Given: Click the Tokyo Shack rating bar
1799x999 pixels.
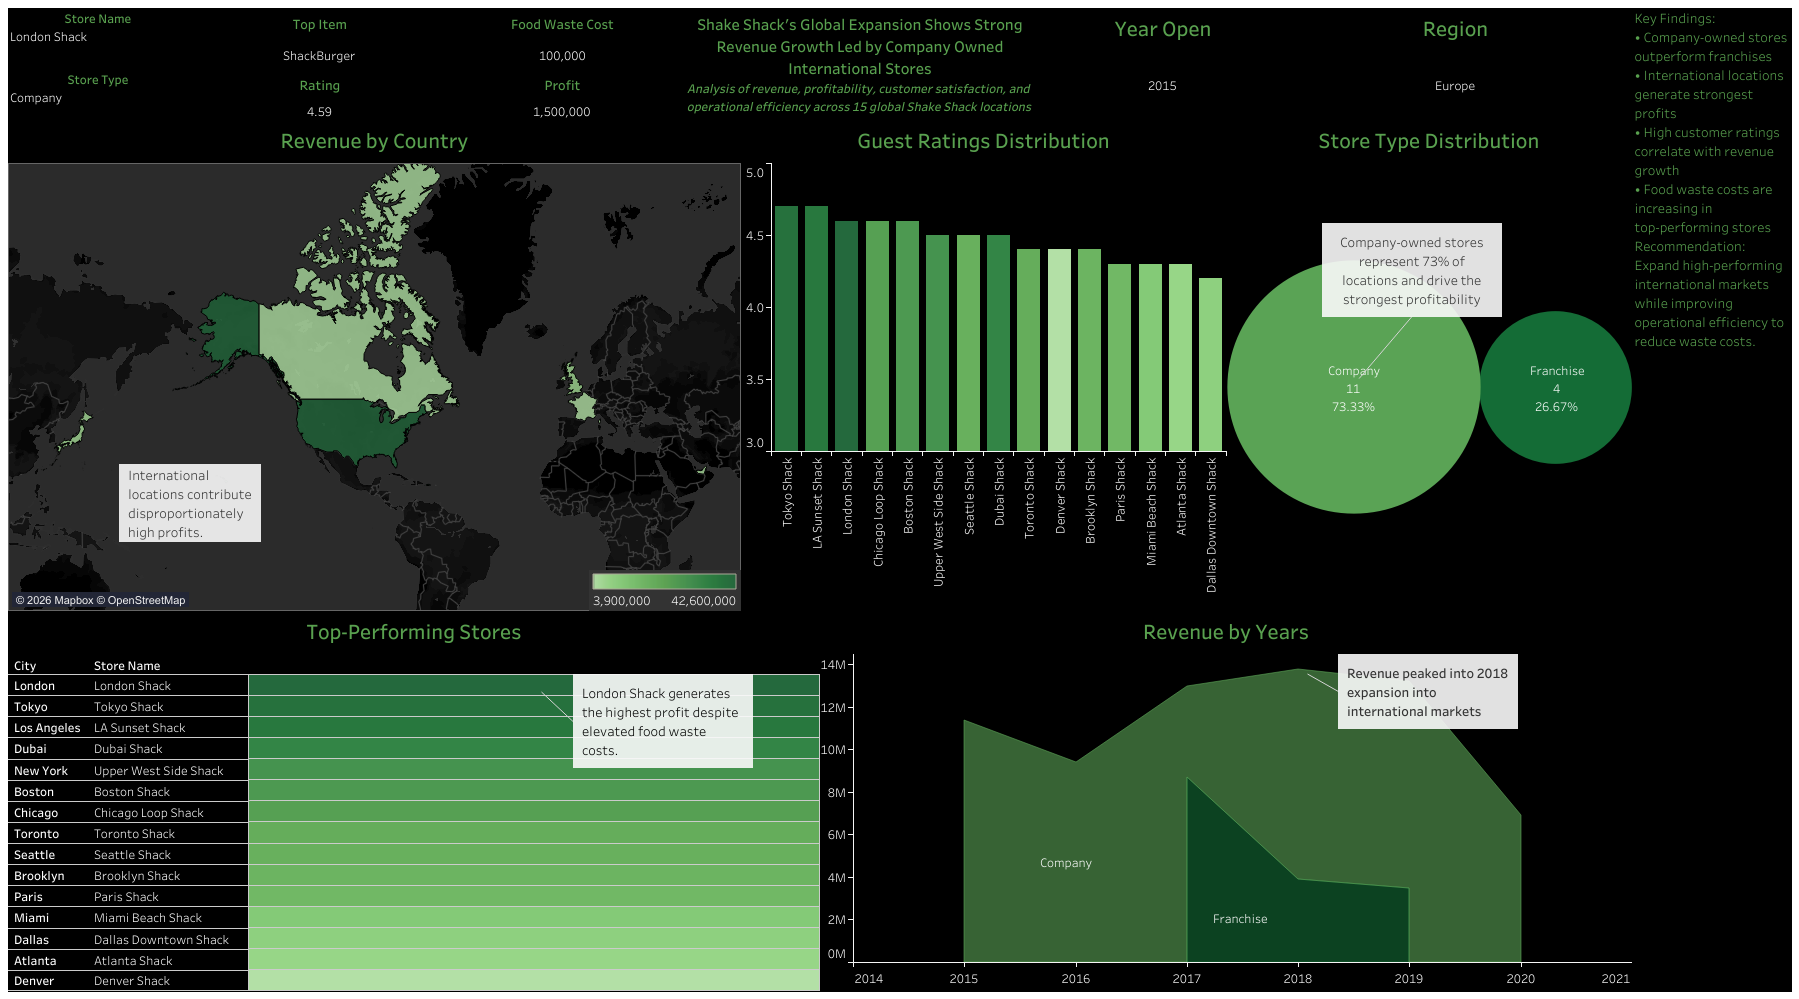Looking at the screenshot, I should click(x=786, y=328).
